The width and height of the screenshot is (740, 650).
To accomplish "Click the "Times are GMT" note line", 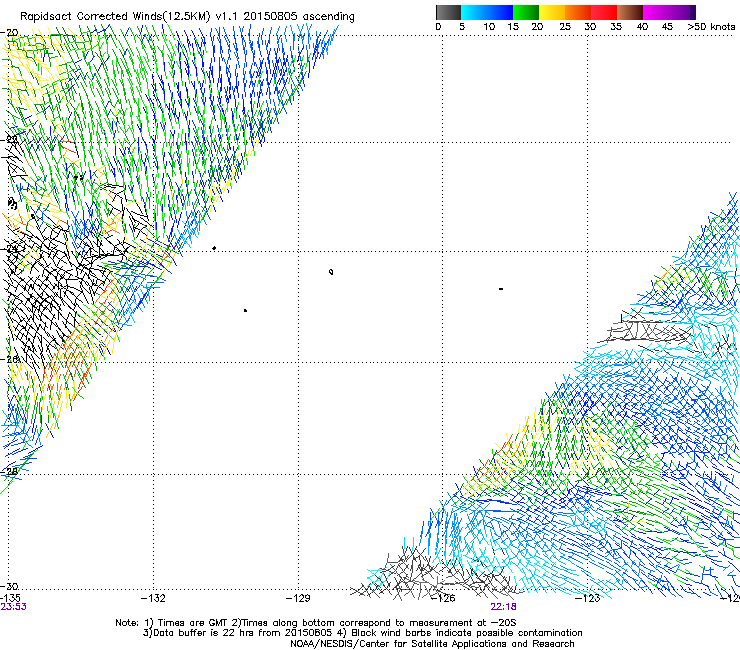I will (x=316, y=623).
